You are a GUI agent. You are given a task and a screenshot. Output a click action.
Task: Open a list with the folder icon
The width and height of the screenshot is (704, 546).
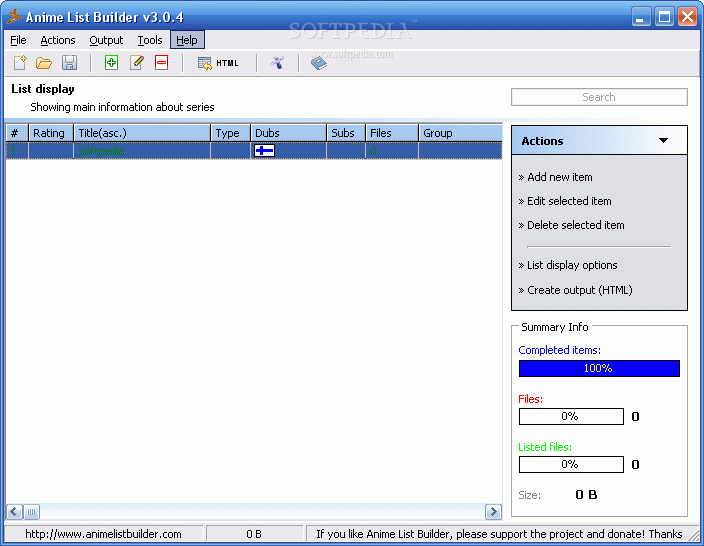tap(44, 62)
